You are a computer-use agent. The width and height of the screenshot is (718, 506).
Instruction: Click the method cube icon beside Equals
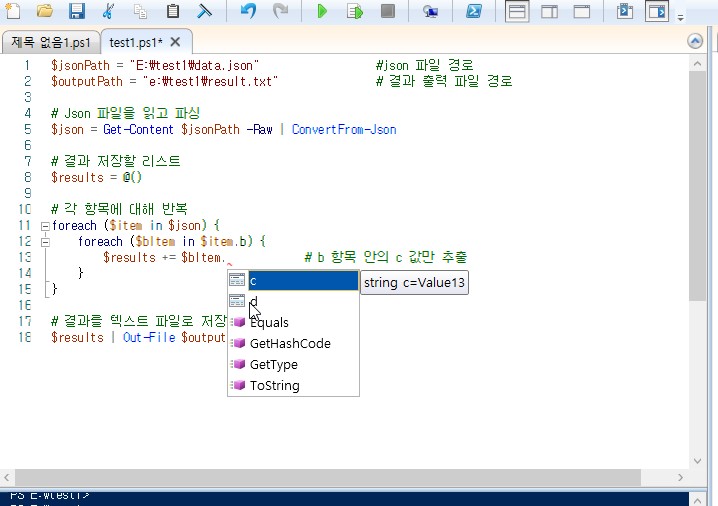[x=238, y=322]
